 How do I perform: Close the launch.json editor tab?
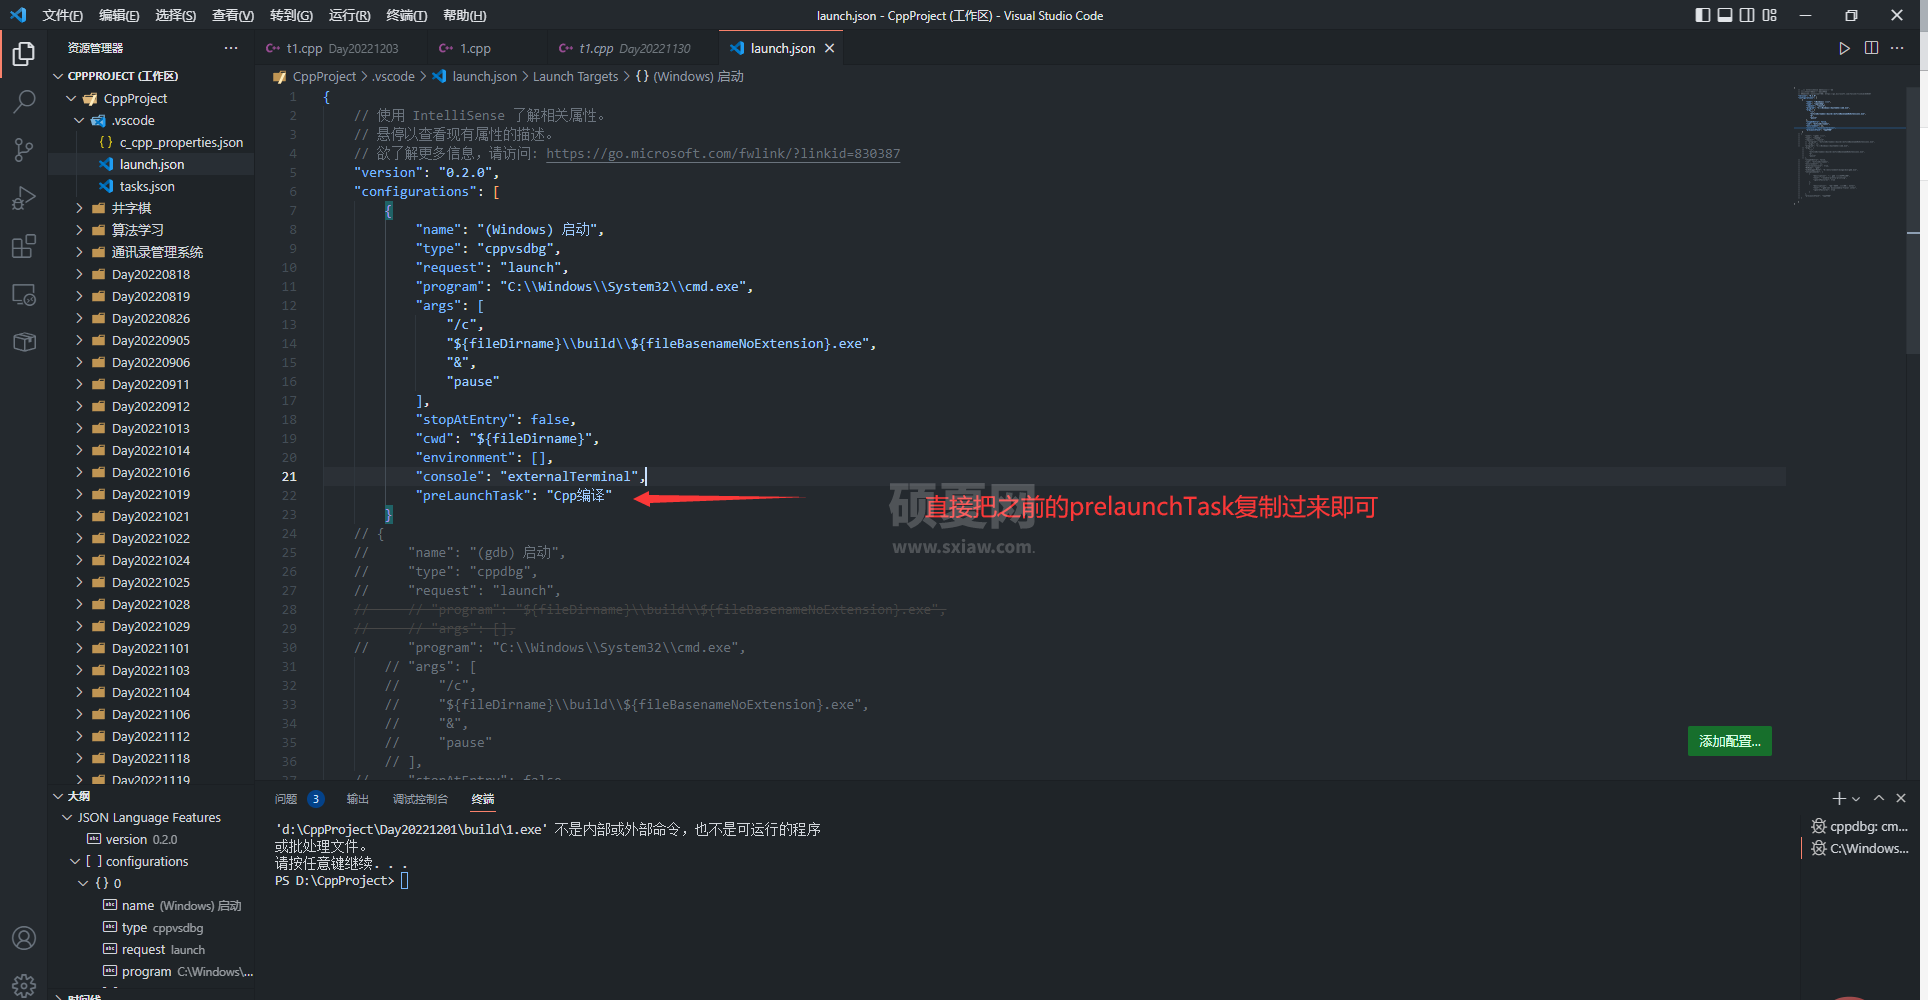829,48
